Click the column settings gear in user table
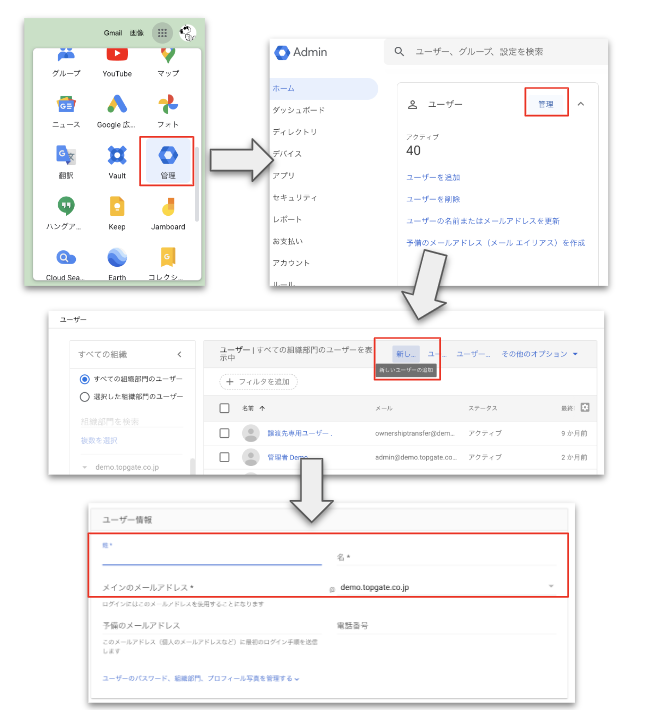This screenshot has height=710, width=652. tap(585, 407)
